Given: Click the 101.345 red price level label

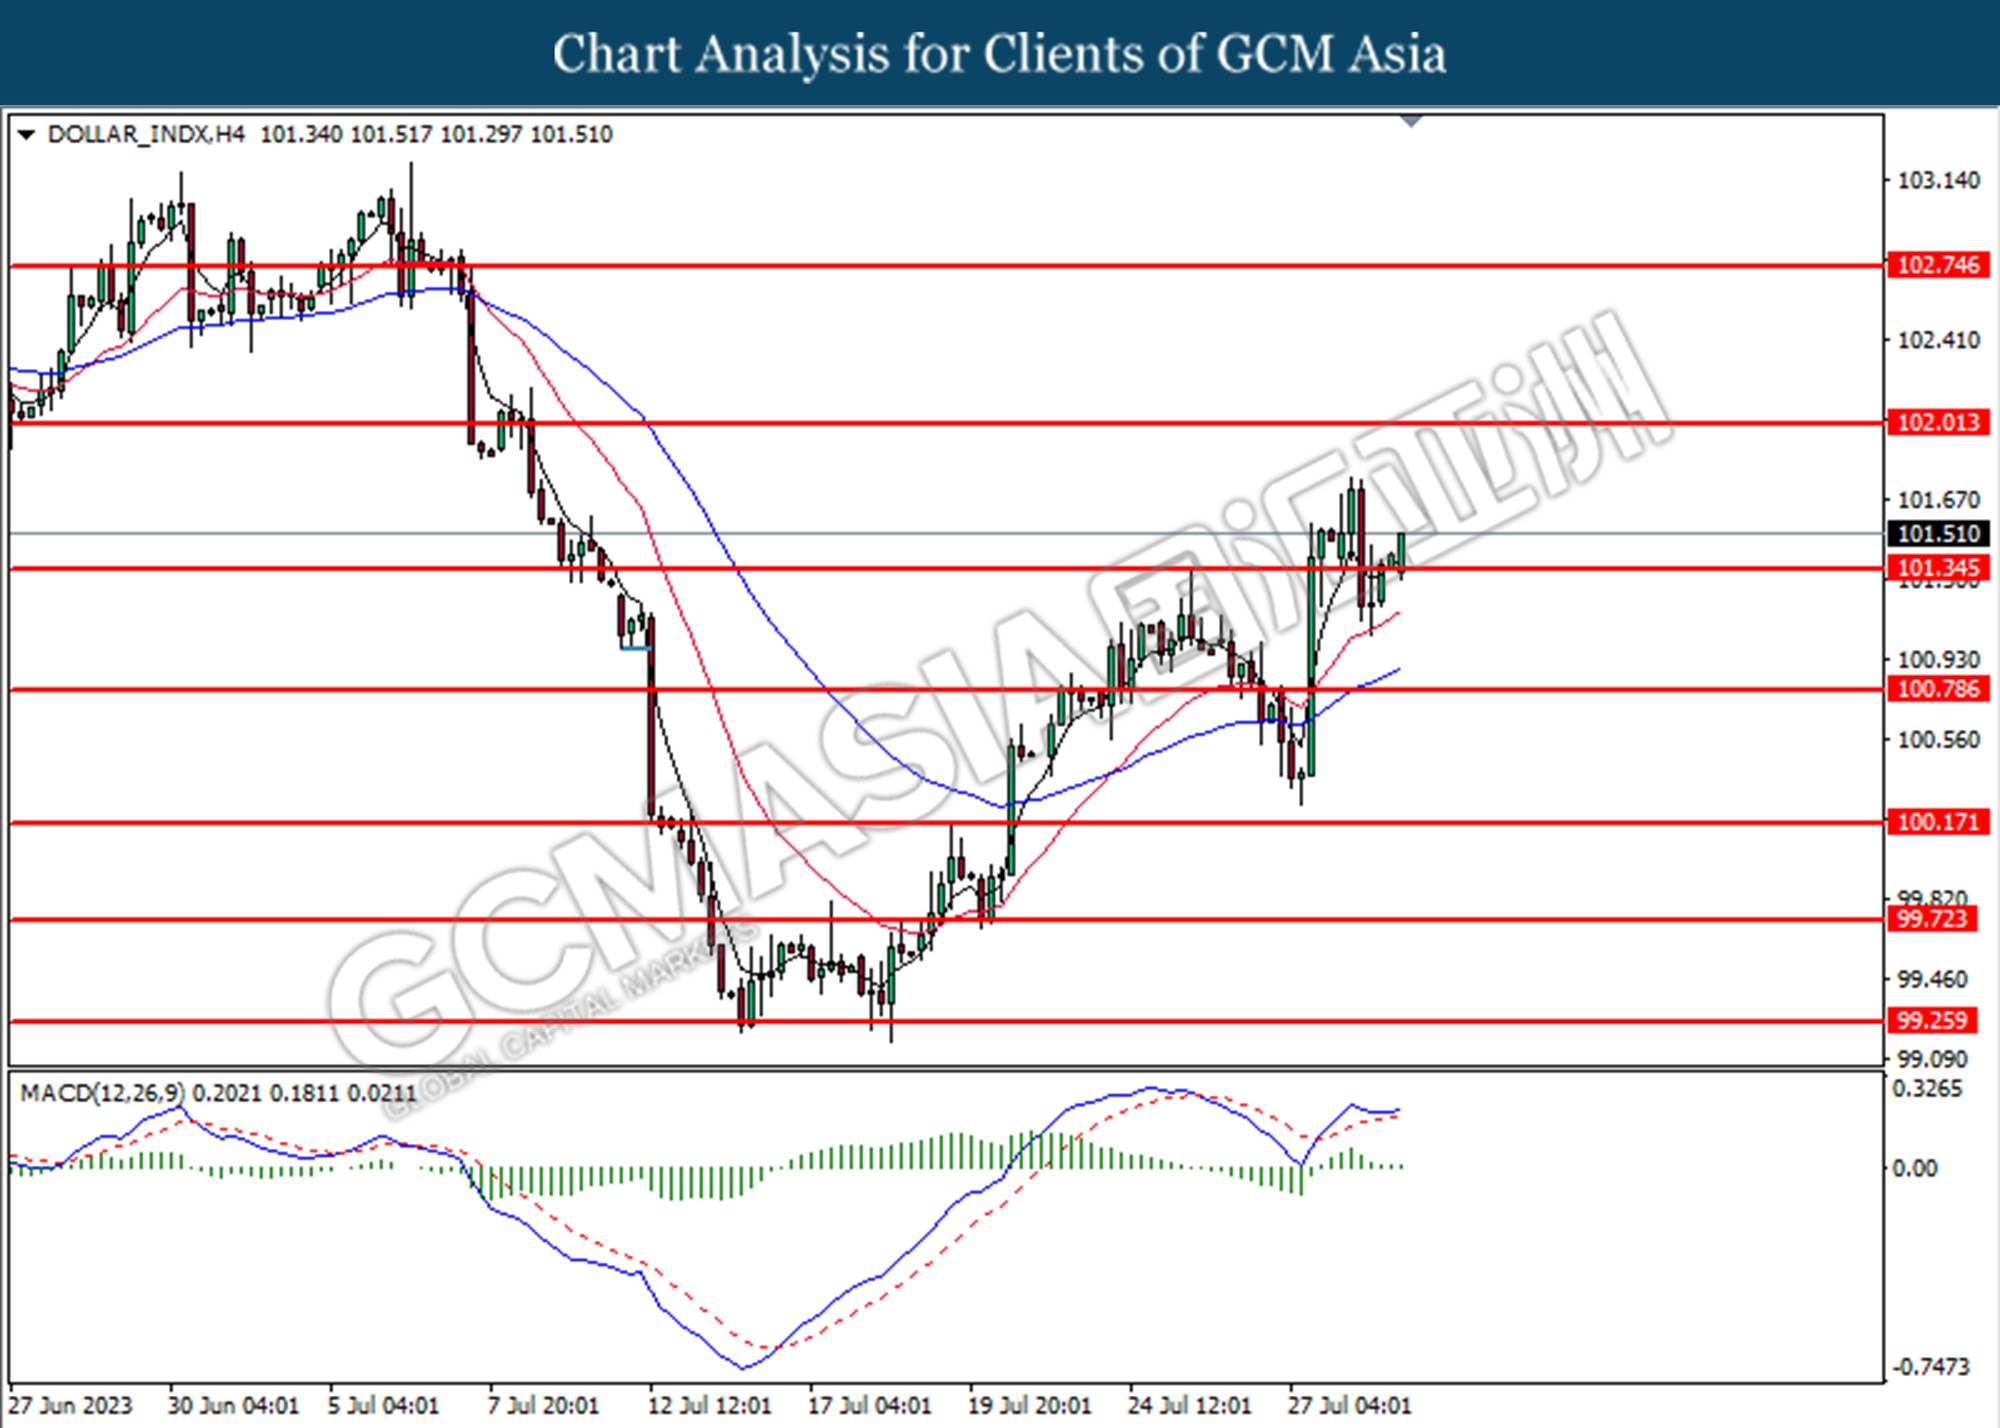Looking at the screenshot, I should click(x=1937, y=568).
